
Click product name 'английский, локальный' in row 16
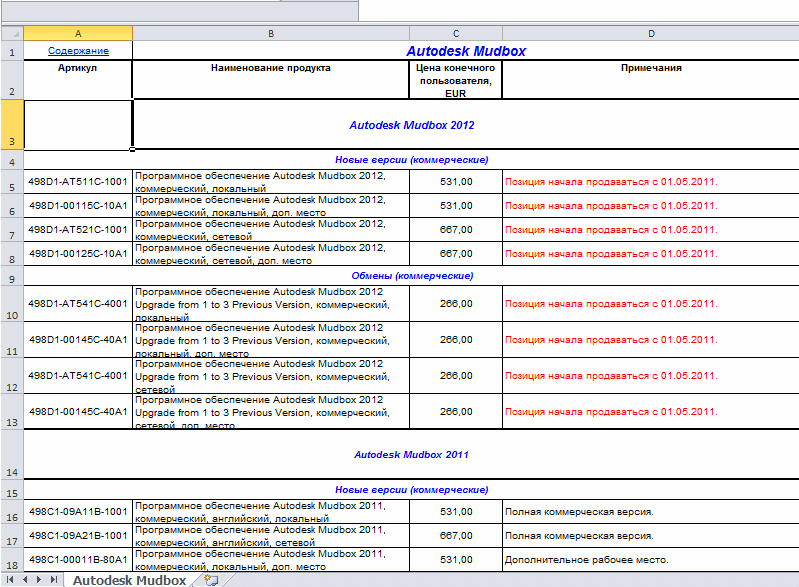pos(271,512)
